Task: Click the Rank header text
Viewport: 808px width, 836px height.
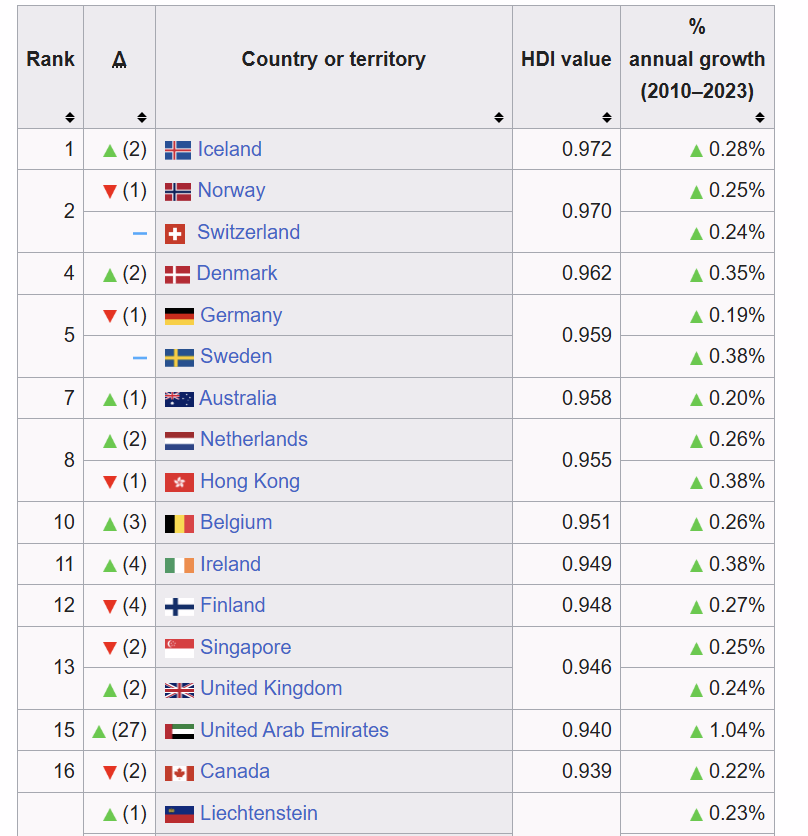Action: (51, 59)
